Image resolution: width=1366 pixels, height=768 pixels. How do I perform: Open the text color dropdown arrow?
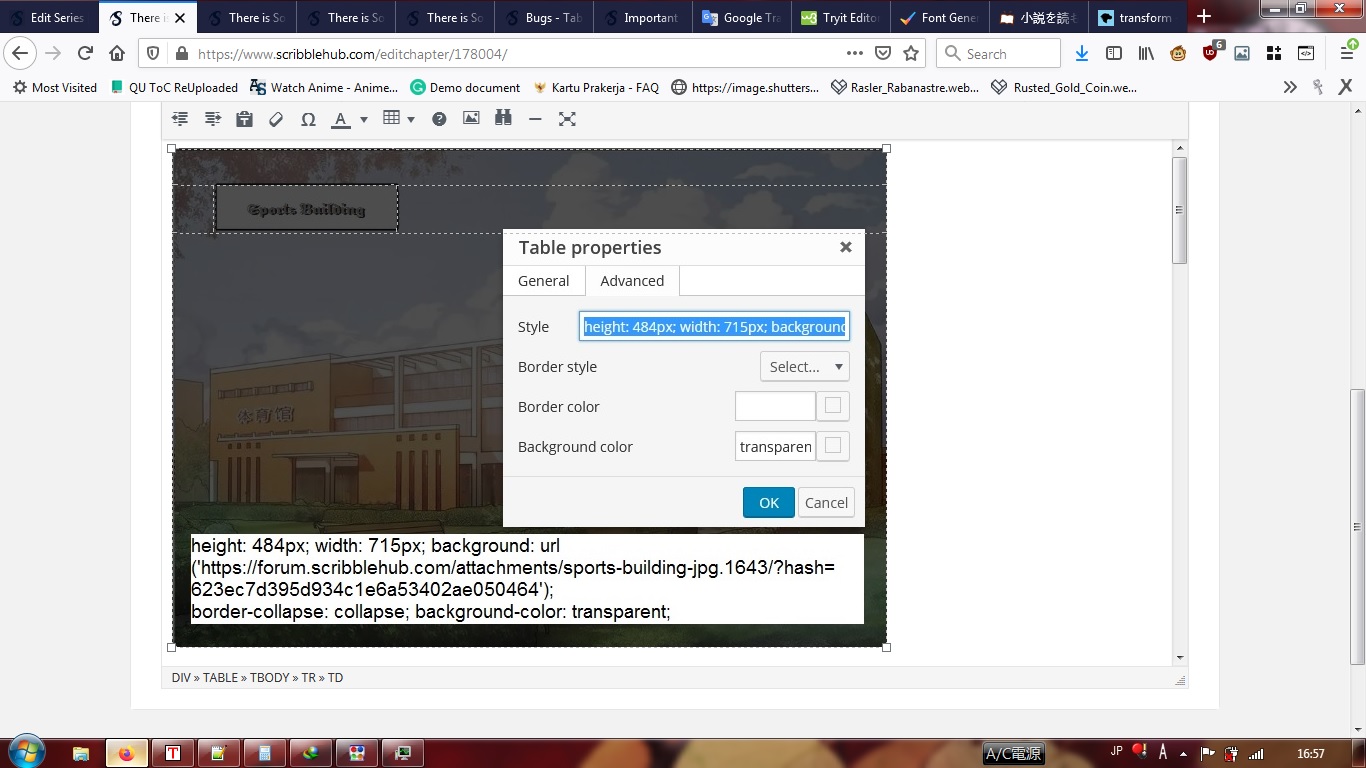(363, 120)
